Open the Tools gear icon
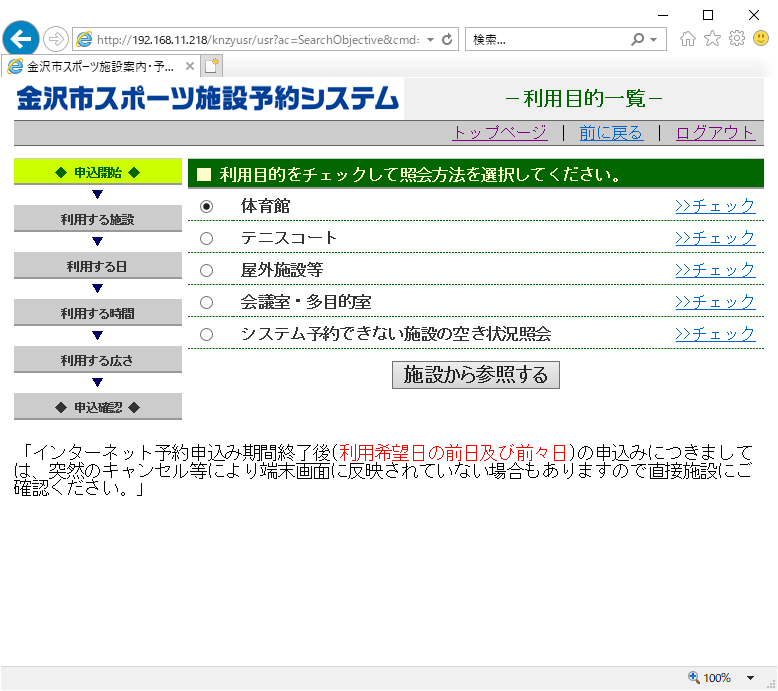Viewport: 778px width, 691px height. tap(737, 38)
